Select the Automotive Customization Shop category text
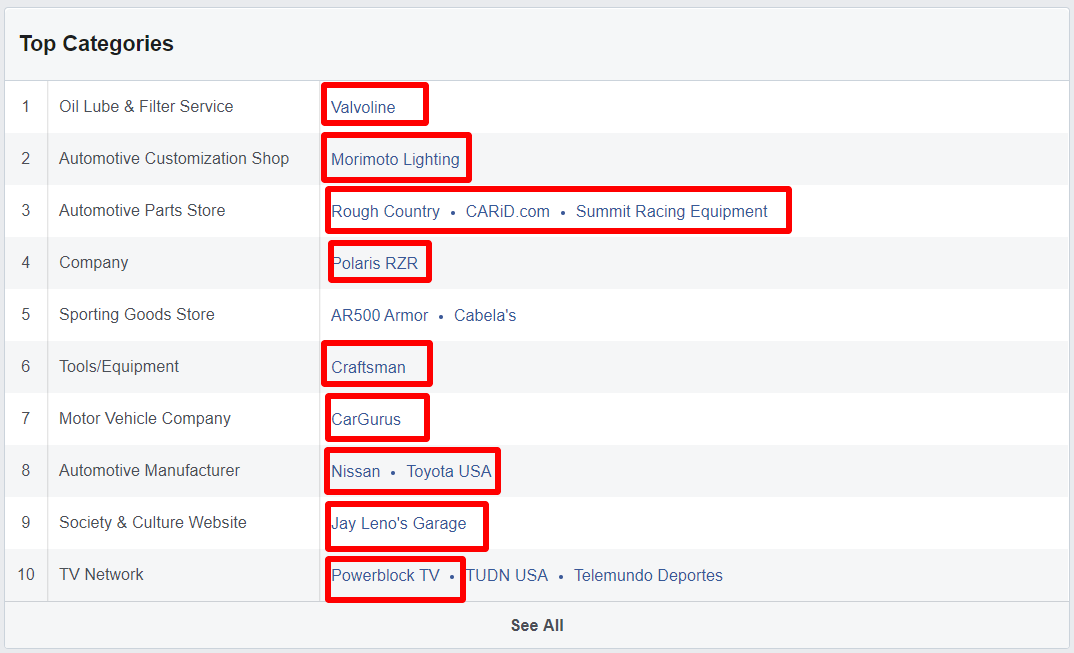Screen dimensions: 1074x653 coord(174,159)
